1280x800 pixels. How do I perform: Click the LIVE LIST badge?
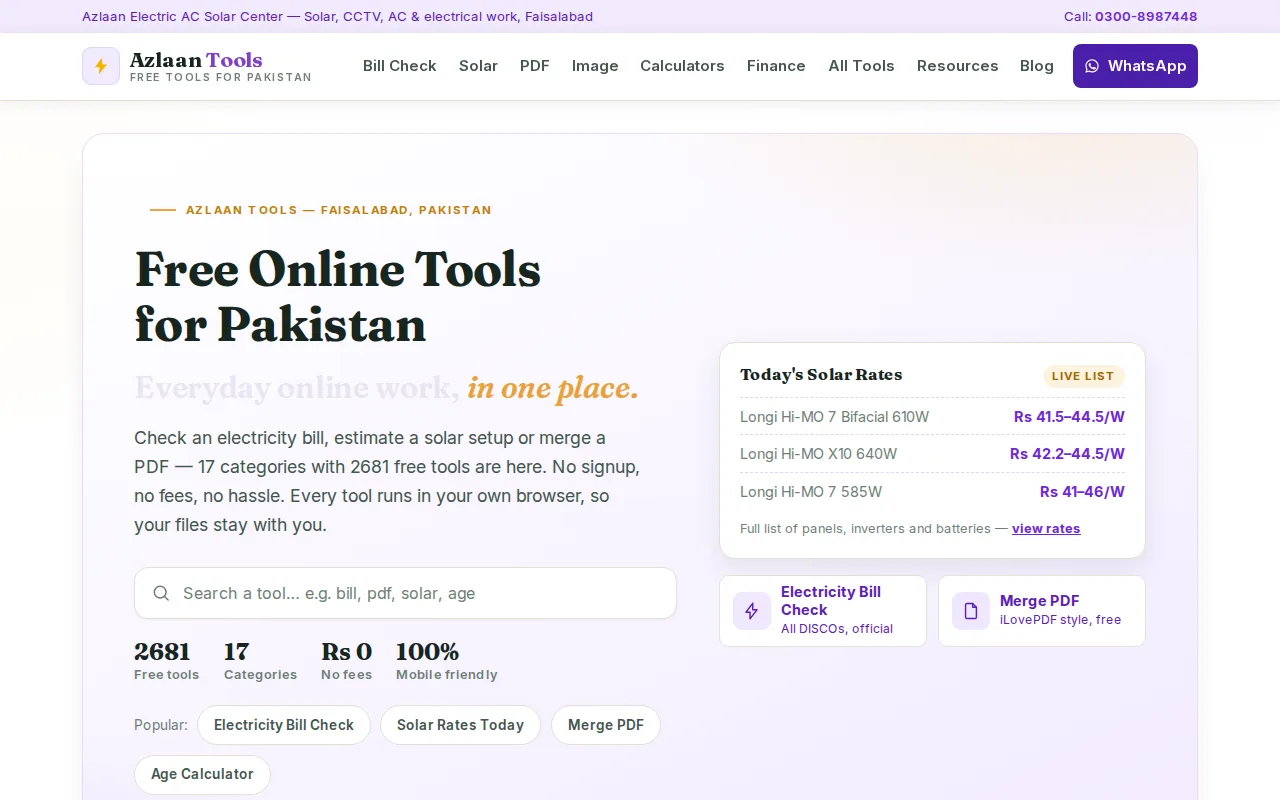(x=1083, y=376)
